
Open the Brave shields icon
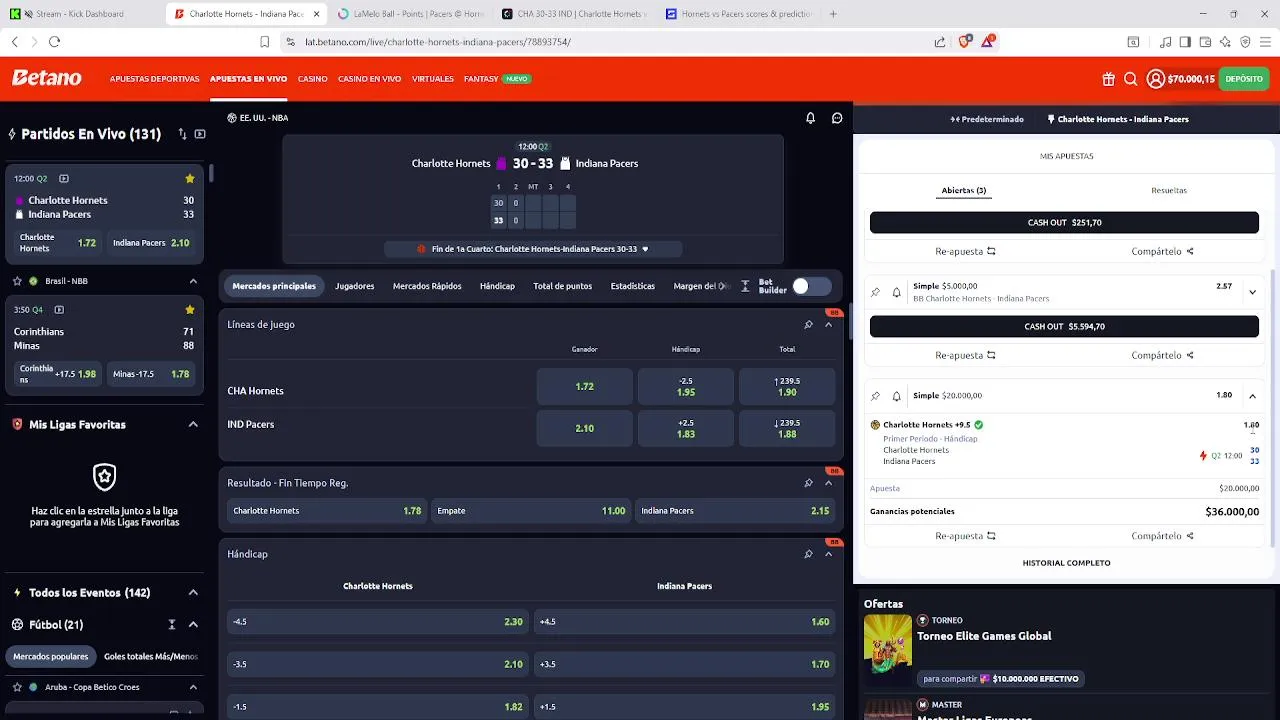click(965, 42)
